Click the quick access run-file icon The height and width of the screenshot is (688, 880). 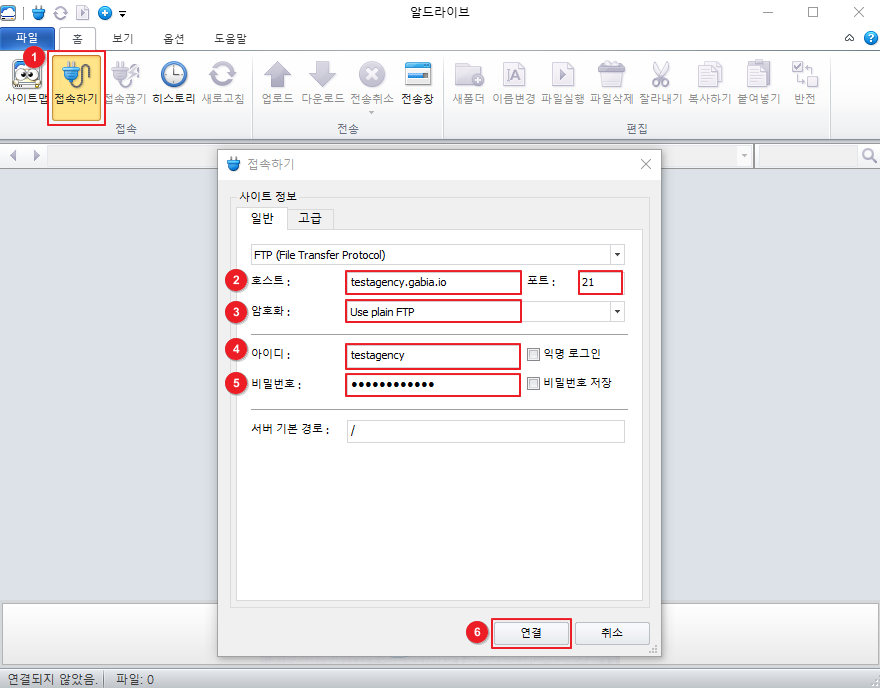[82, 12]
